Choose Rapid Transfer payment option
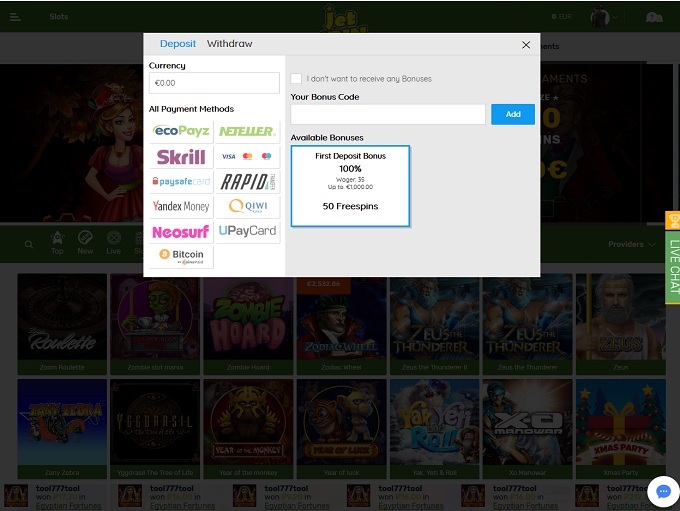Viewport: 680px width, 511px height. 247,181
